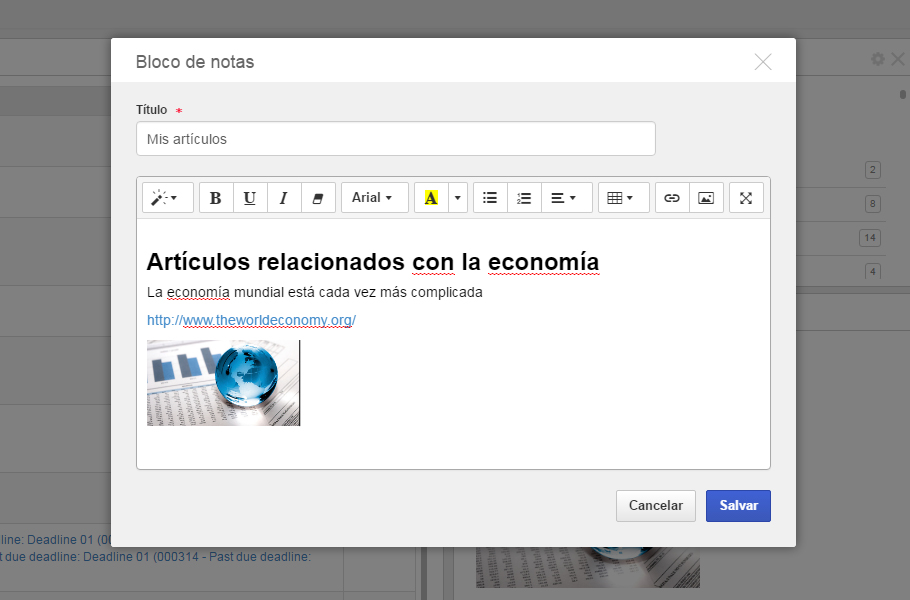Select the globe image in the editor
910x600 pixels.
223,383
